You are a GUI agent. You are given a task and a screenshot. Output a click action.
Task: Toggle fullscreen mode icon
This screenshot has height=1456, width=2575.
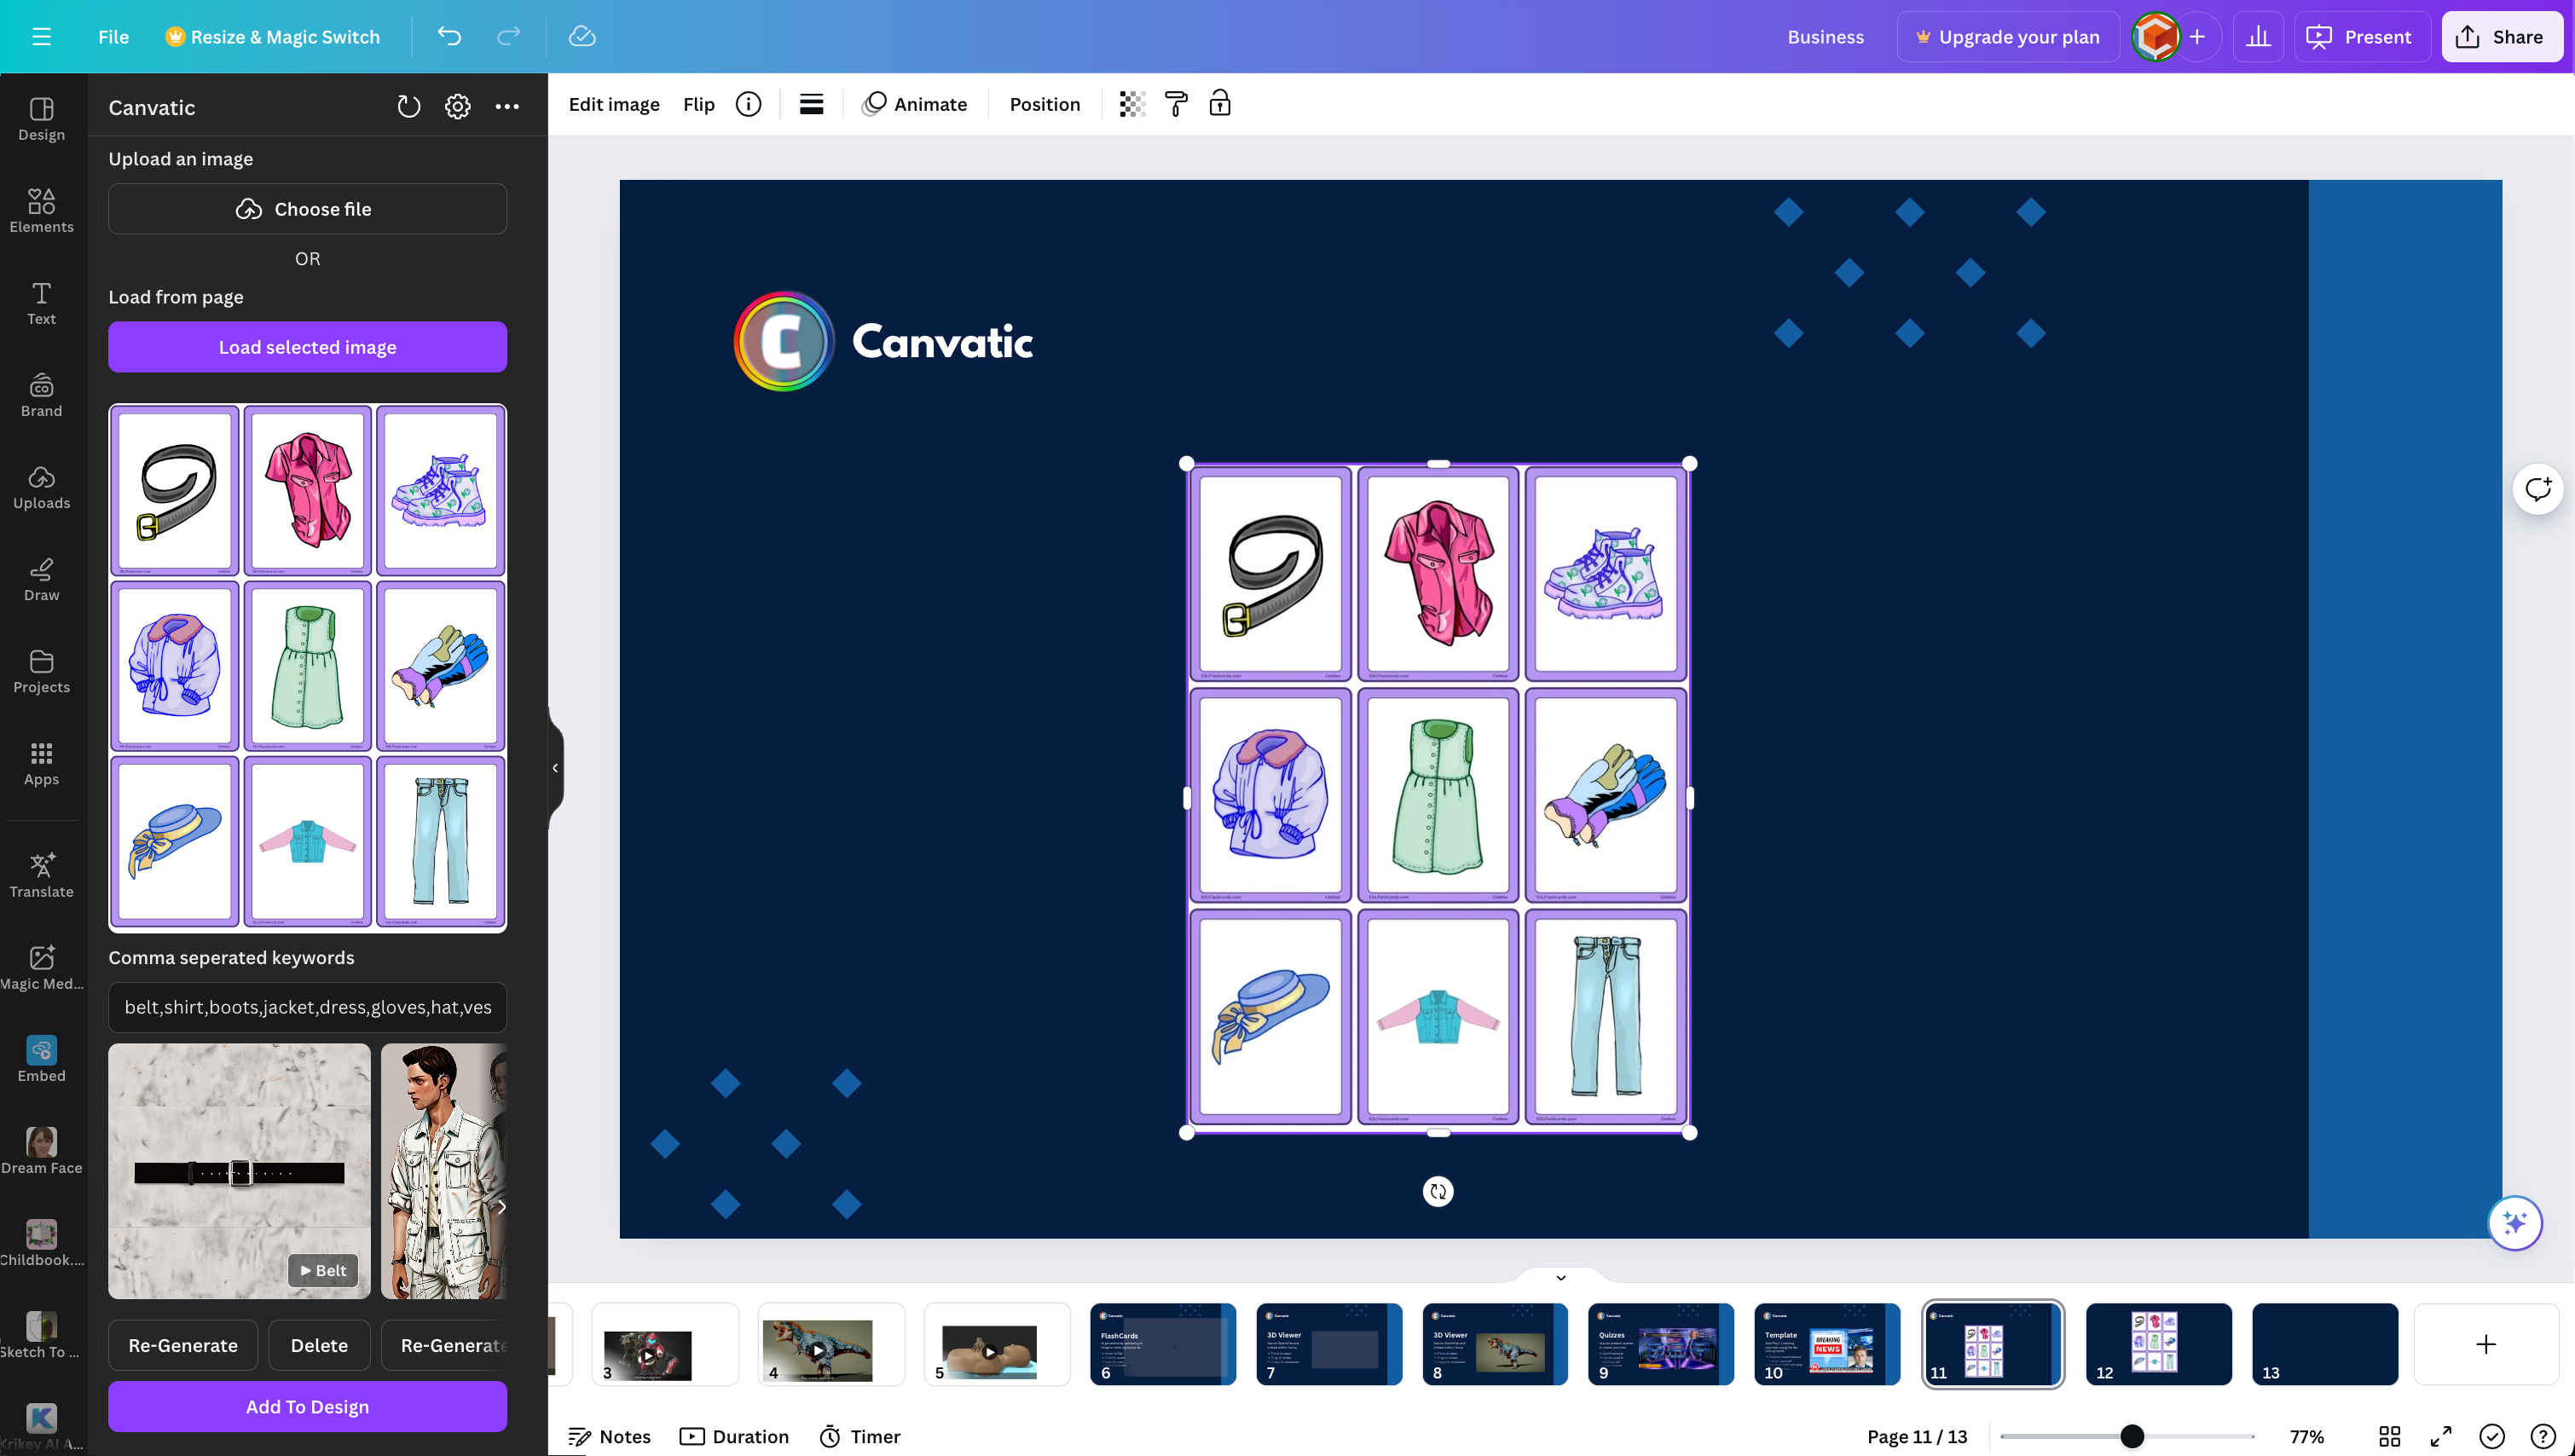2440,1436
